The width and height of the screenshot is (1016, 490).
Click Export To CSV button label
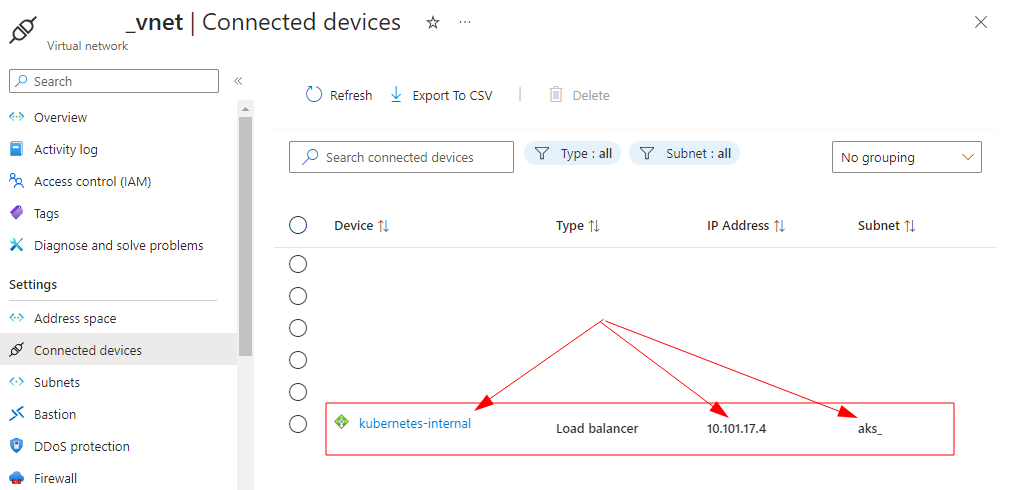tap(452, 95)
